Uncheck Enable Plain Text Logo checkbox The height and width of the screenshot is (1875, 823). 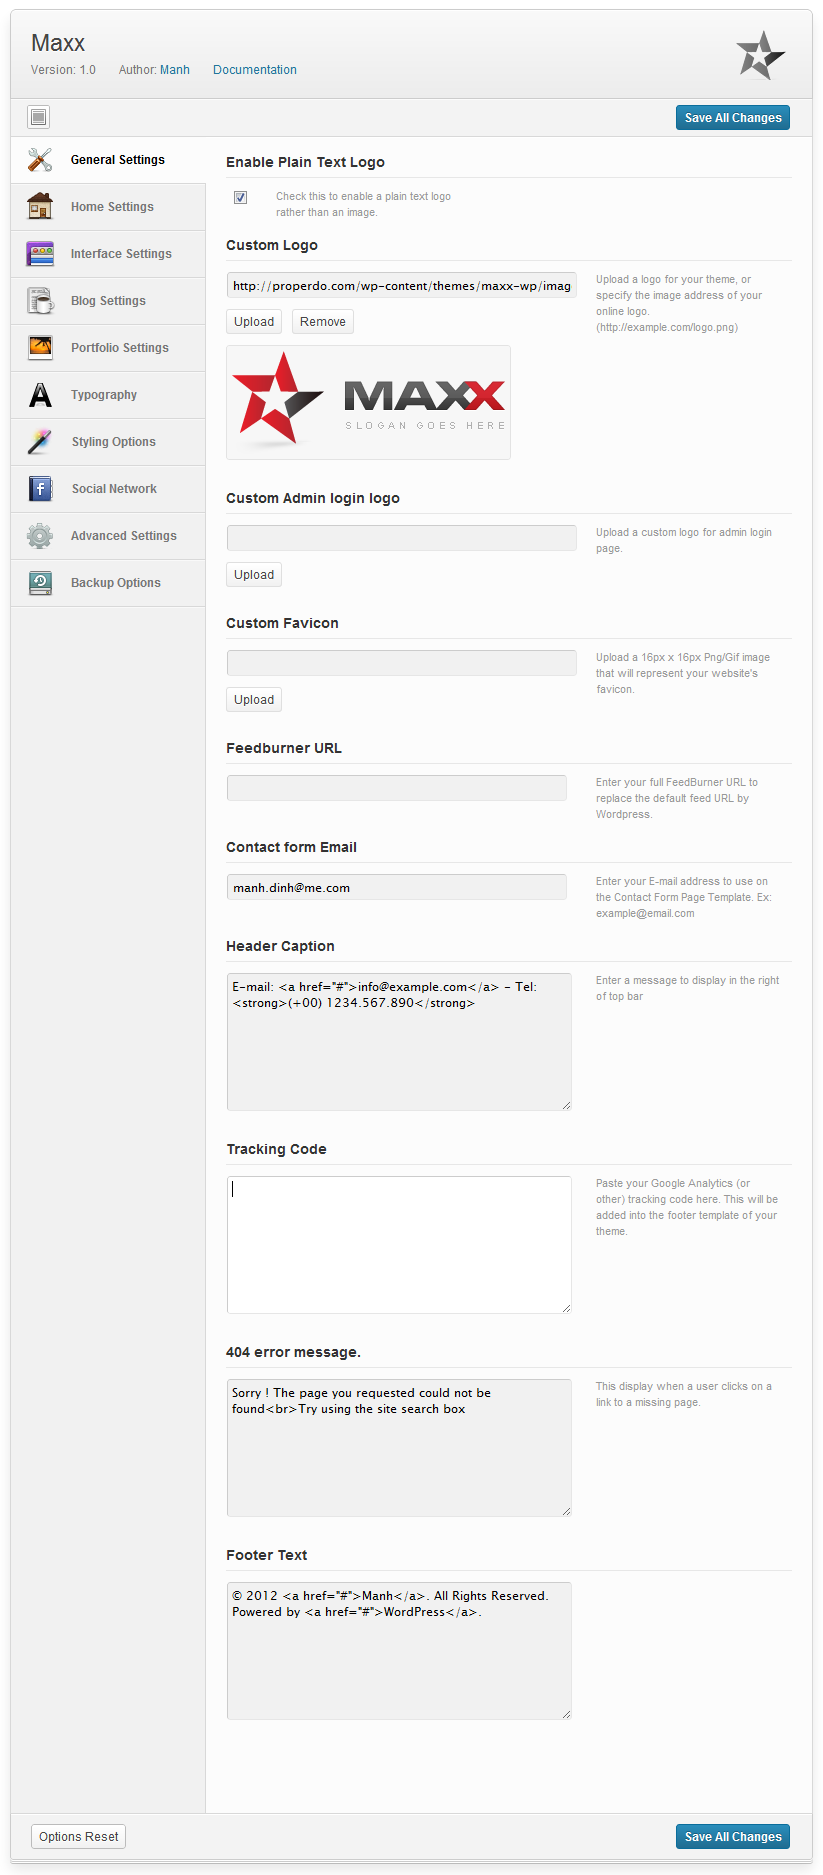tap(240, 197)
